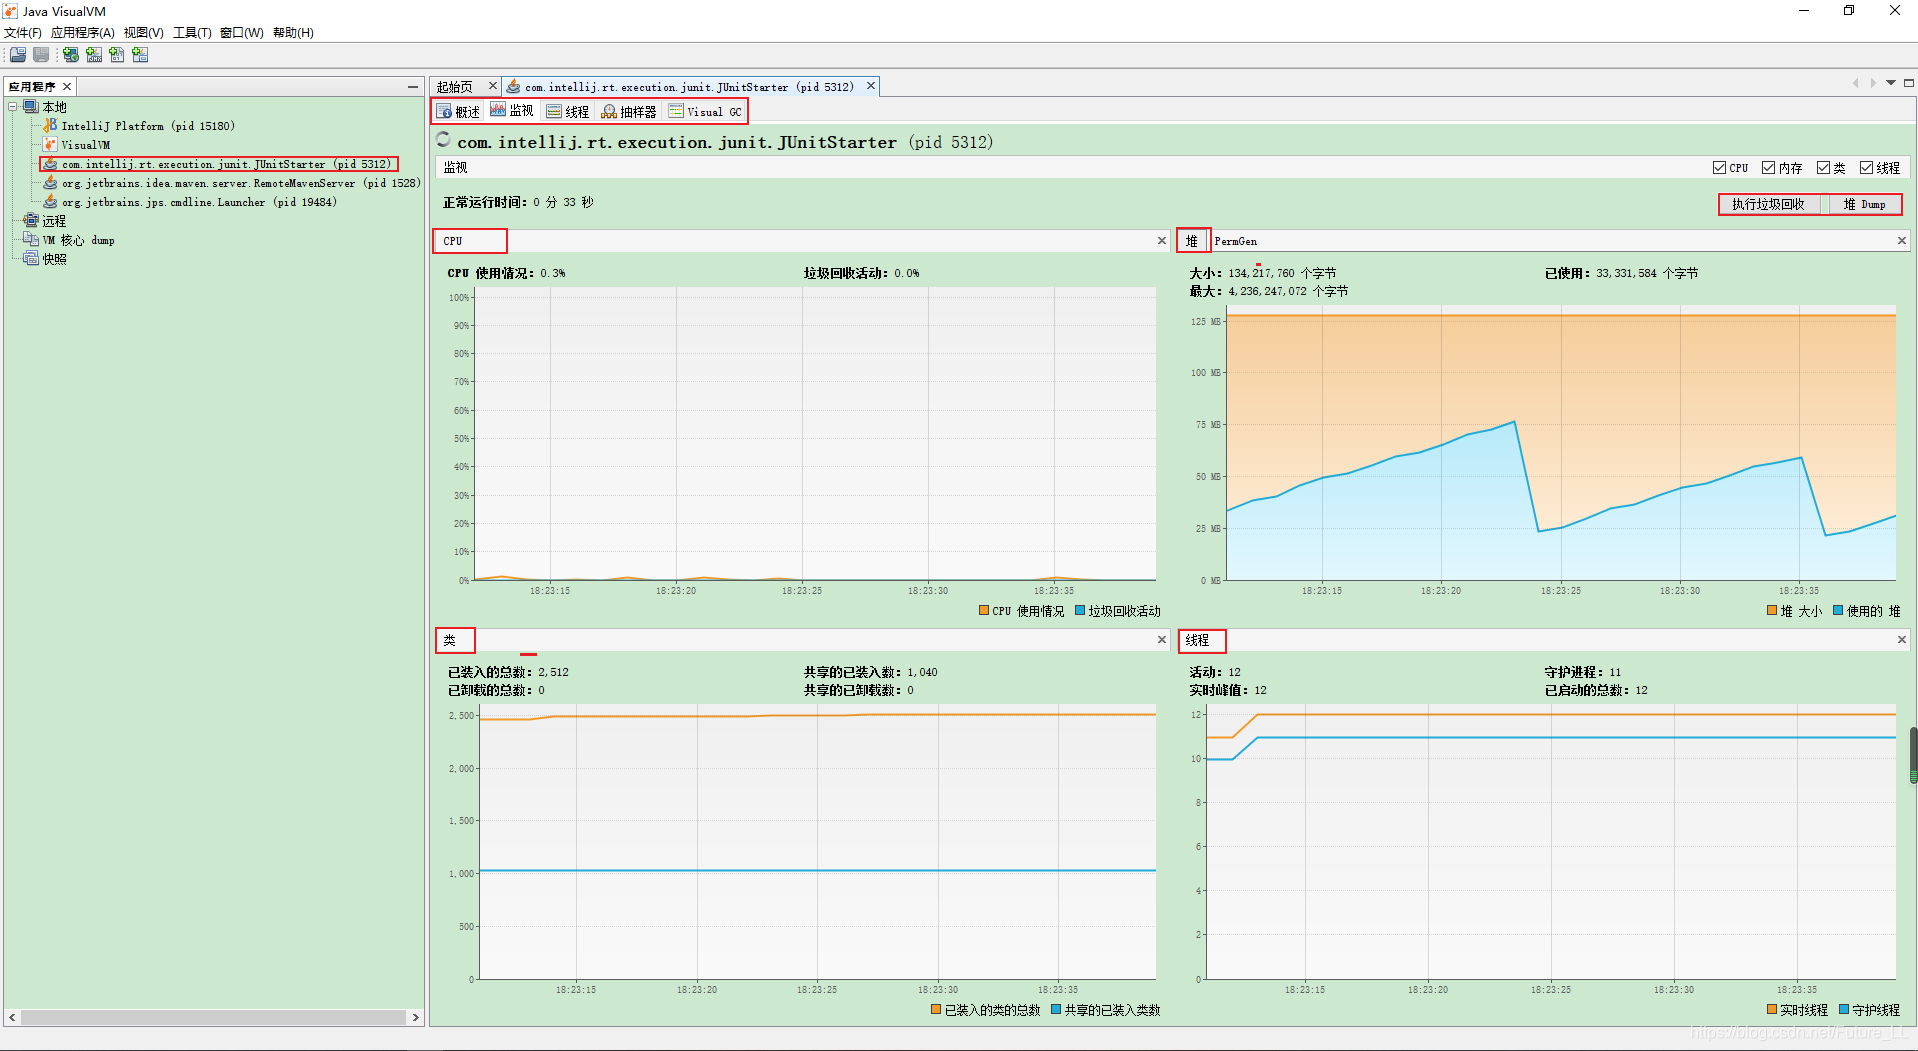Click the 本地 computer icon in tree

31,107
